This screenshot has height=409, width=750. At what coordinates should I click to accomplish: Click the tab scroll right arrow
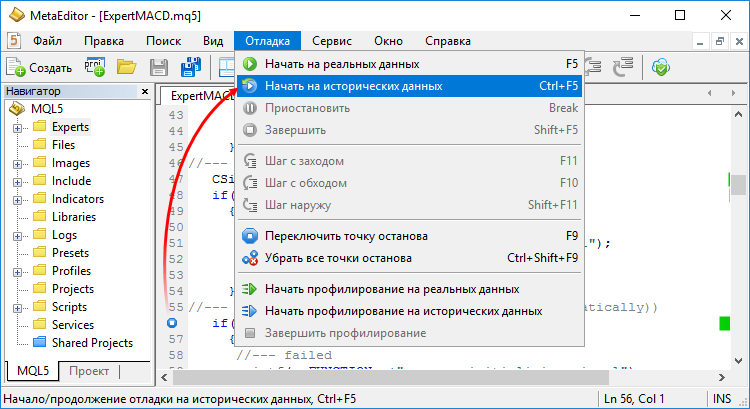click(733, 93)
